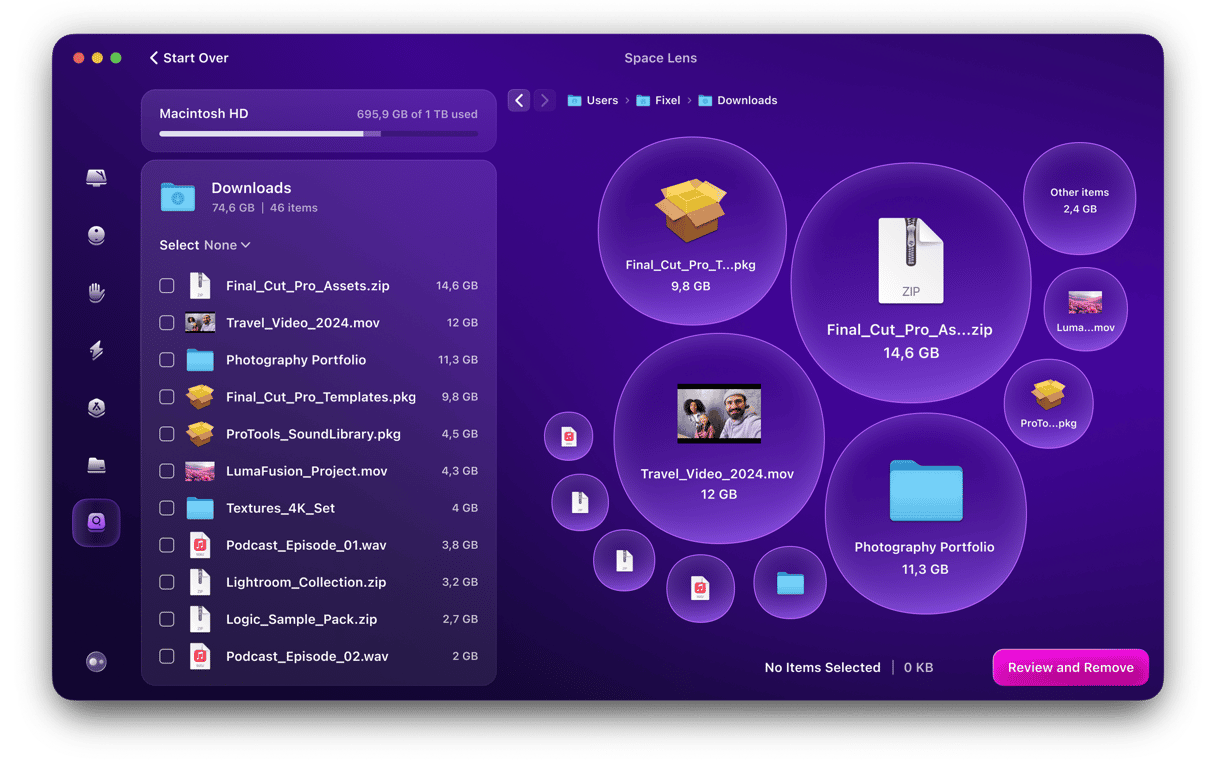Click the Review and Remove button

1070,667
